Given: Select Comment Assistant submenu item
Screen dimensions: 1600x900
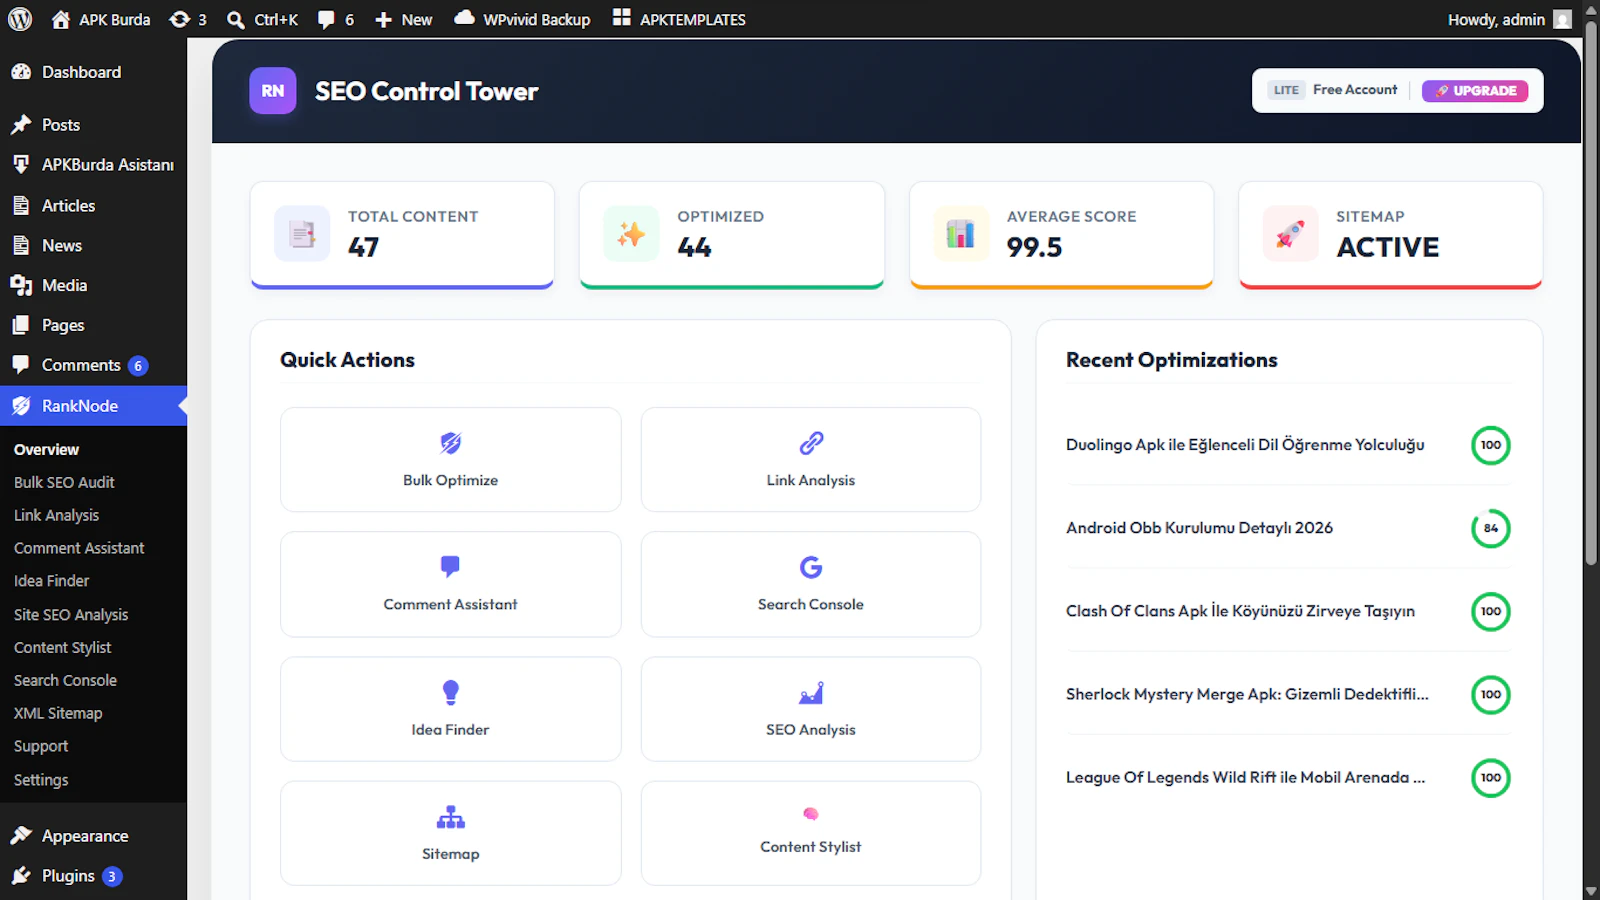Looking at the screenshot, I should click(x=79, y=548).
